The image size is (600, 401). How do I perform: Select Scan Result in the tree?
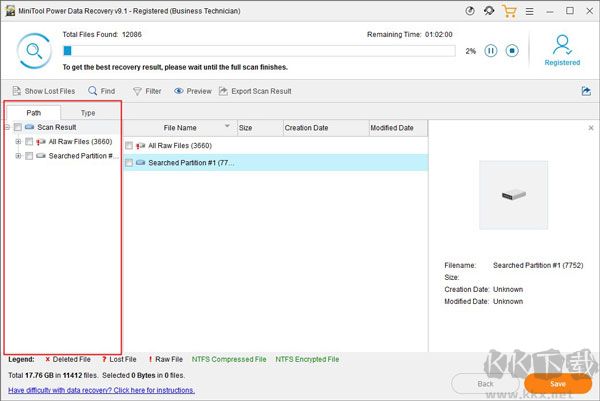point(57,127)
